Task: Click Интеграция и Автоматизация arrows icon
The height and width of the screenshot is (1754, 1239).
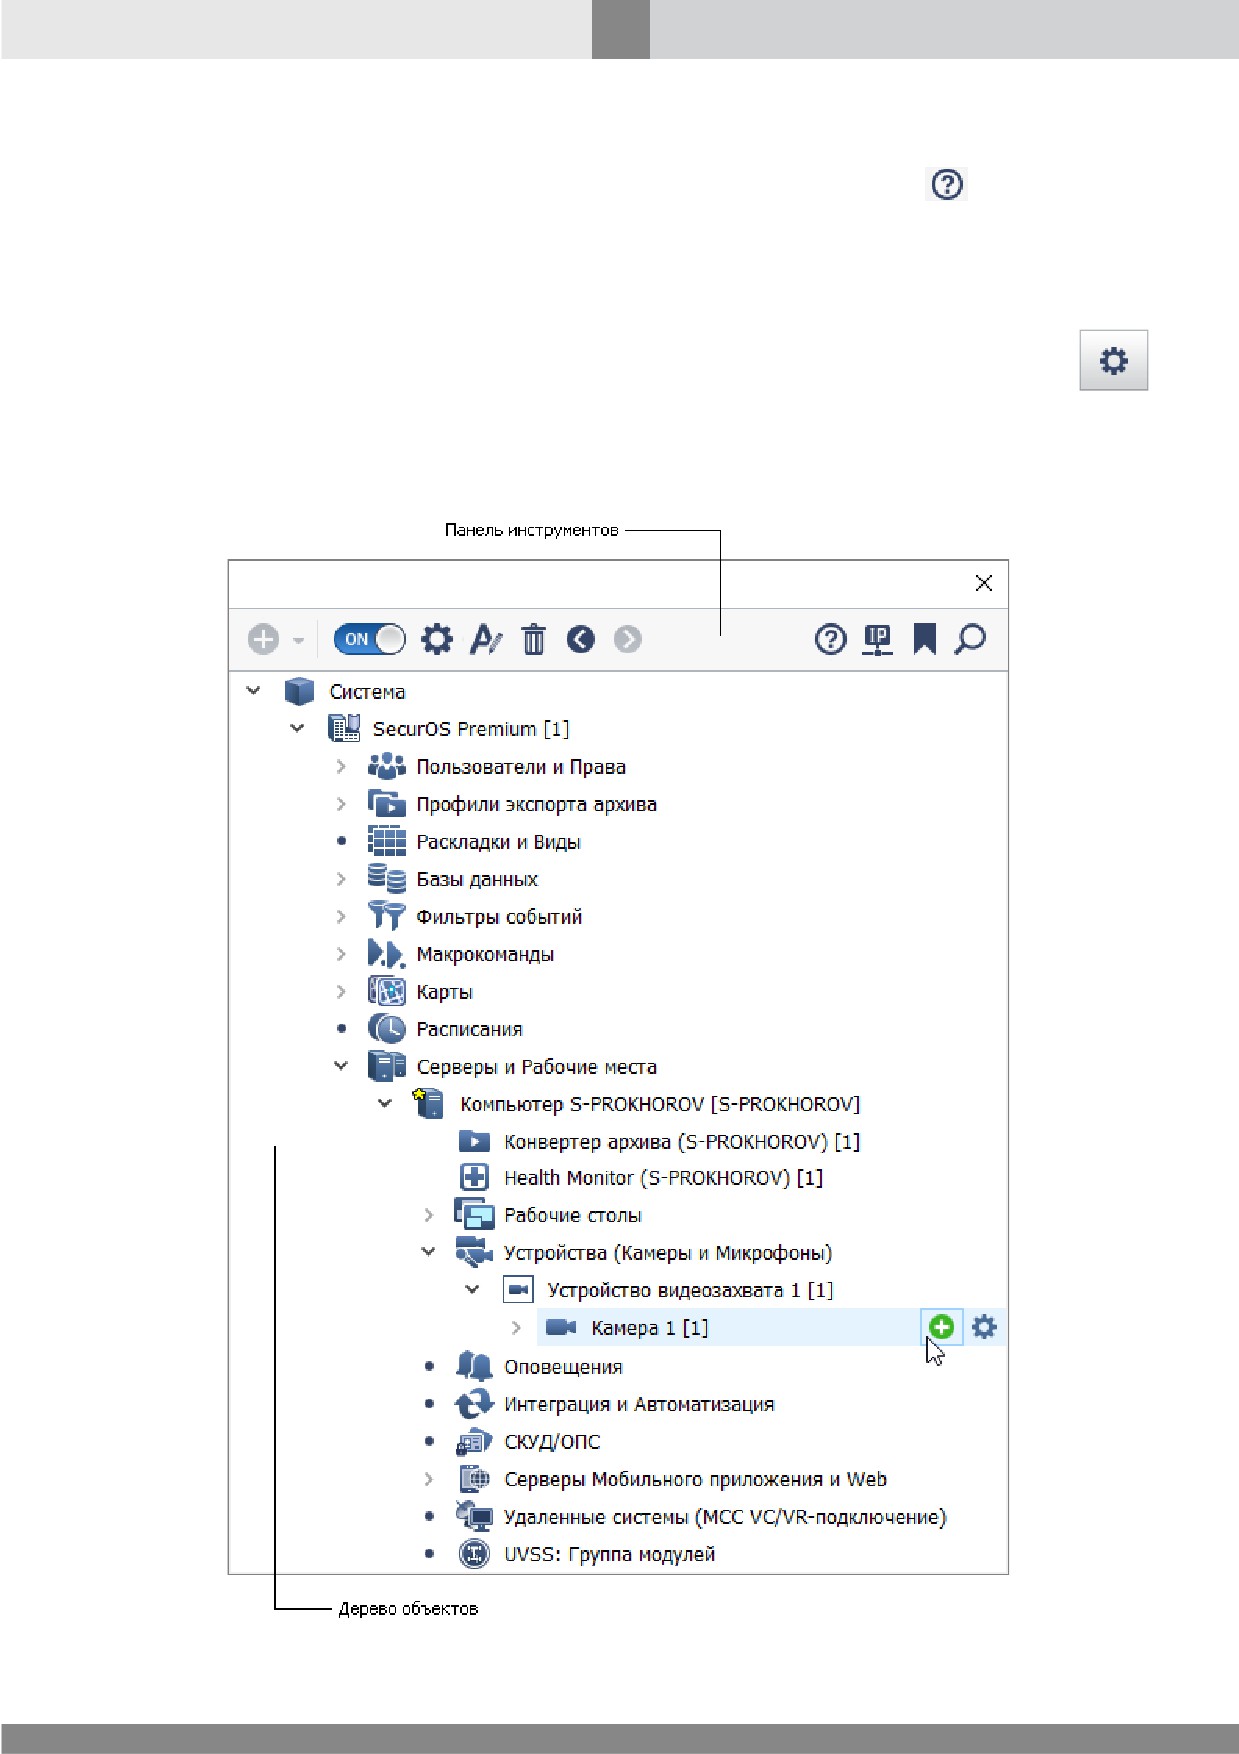Action: tap(474, 1404)
